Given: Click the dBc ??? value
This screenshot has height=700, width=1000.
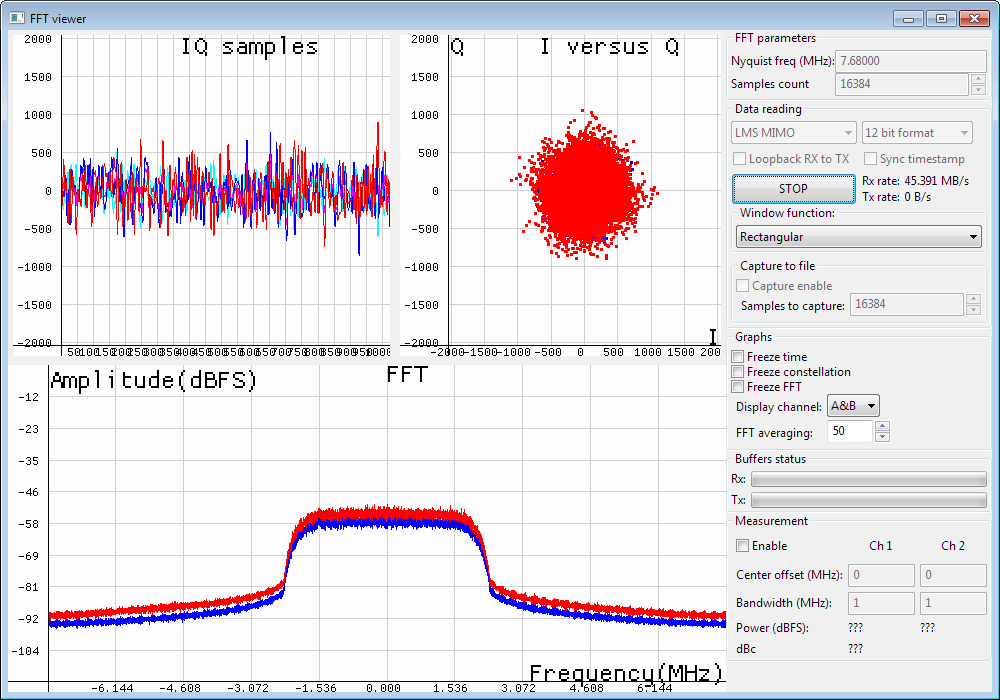Looking at the screenshot, I should click(856, 649).
